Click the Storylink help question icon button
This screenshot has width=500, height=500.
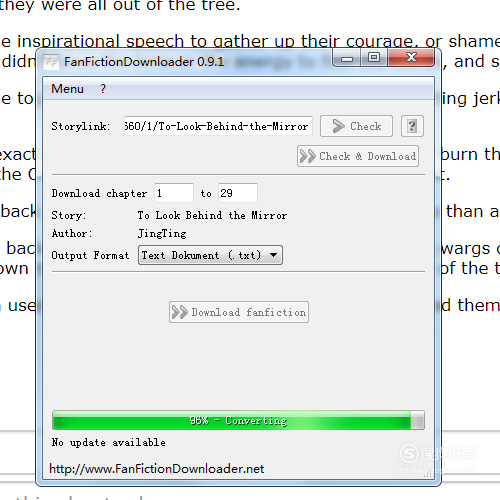click(x=412, y=126)
